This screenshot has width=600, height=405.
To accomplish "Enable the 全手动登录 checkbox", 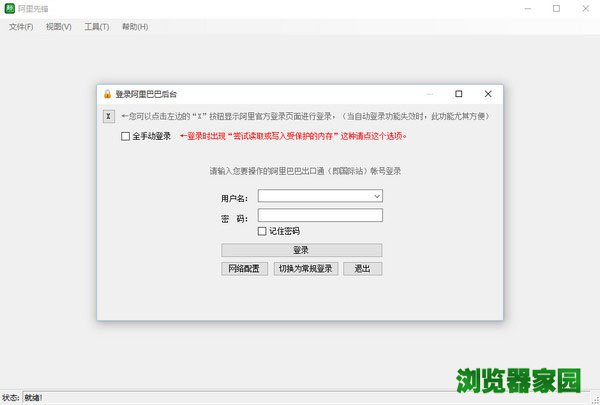I will tap(125, 136).
